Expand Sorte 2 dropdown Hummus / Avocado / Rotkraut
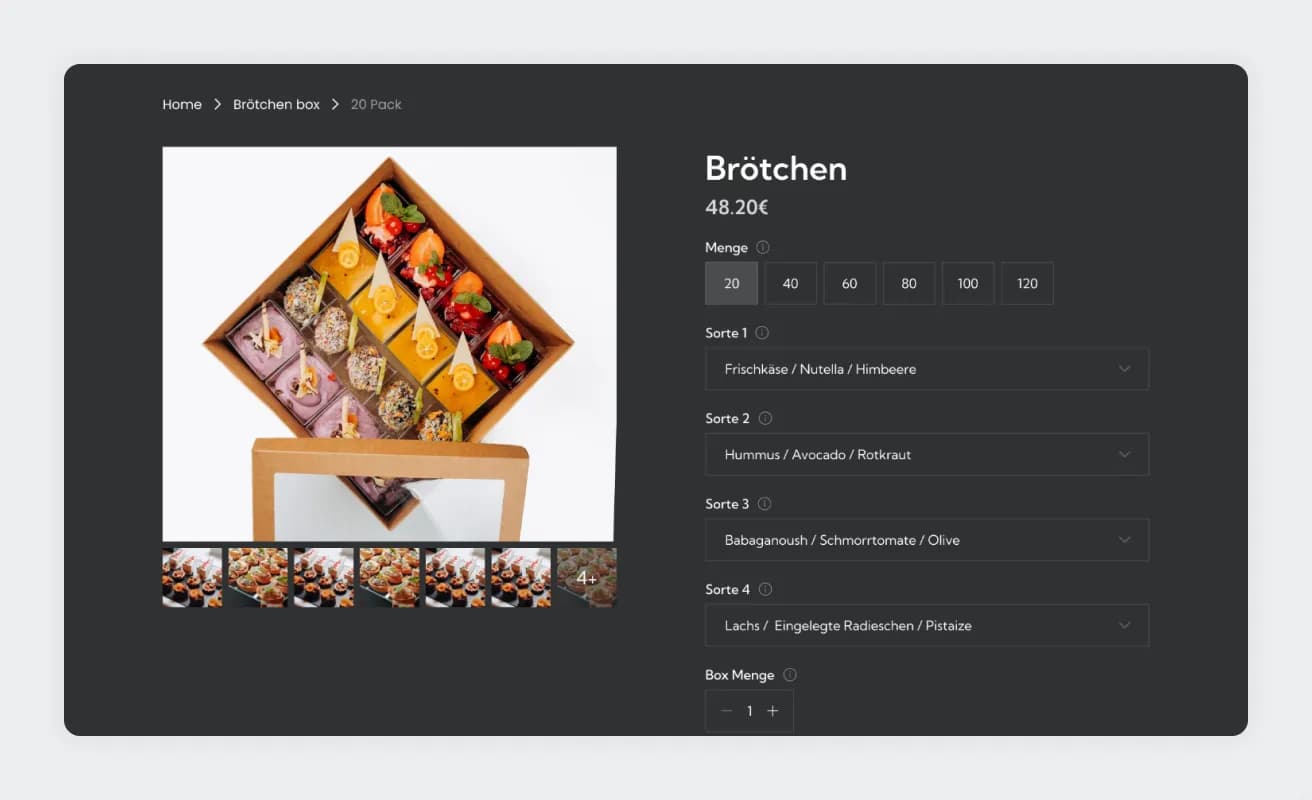The width and height of the screenshot is (1312, 800). (x=926, y=454)
